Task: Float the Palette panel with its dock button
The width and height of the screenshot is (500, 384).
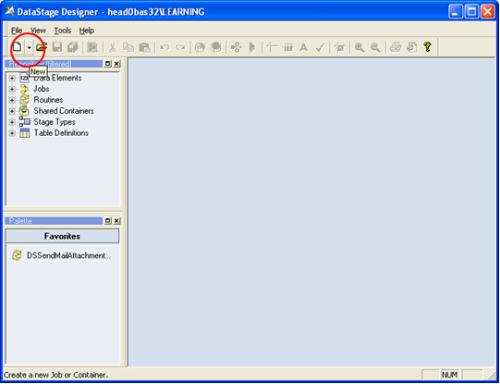Action: [x=108, y=221]
